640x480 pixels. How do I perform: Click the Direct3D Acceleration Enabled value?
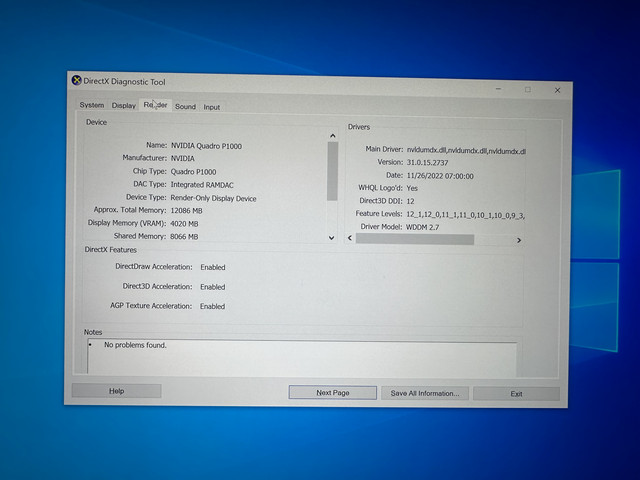(212, 287)
